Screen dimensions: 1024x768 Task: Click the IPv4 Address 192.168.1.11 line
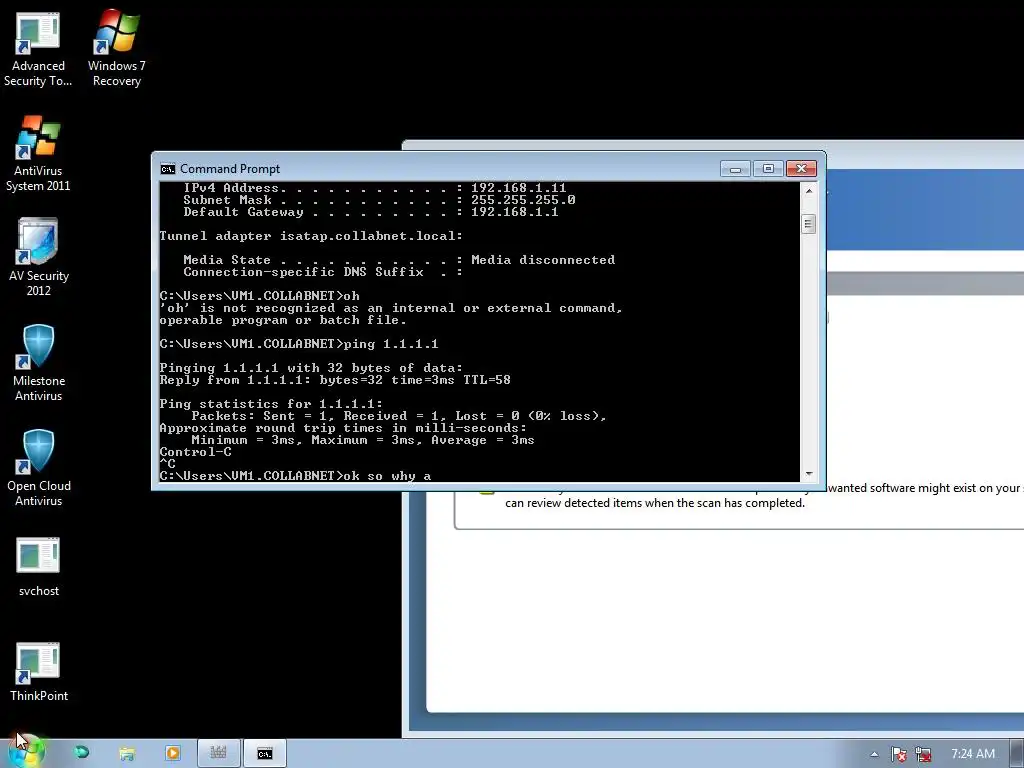click(x=375, y=188)
